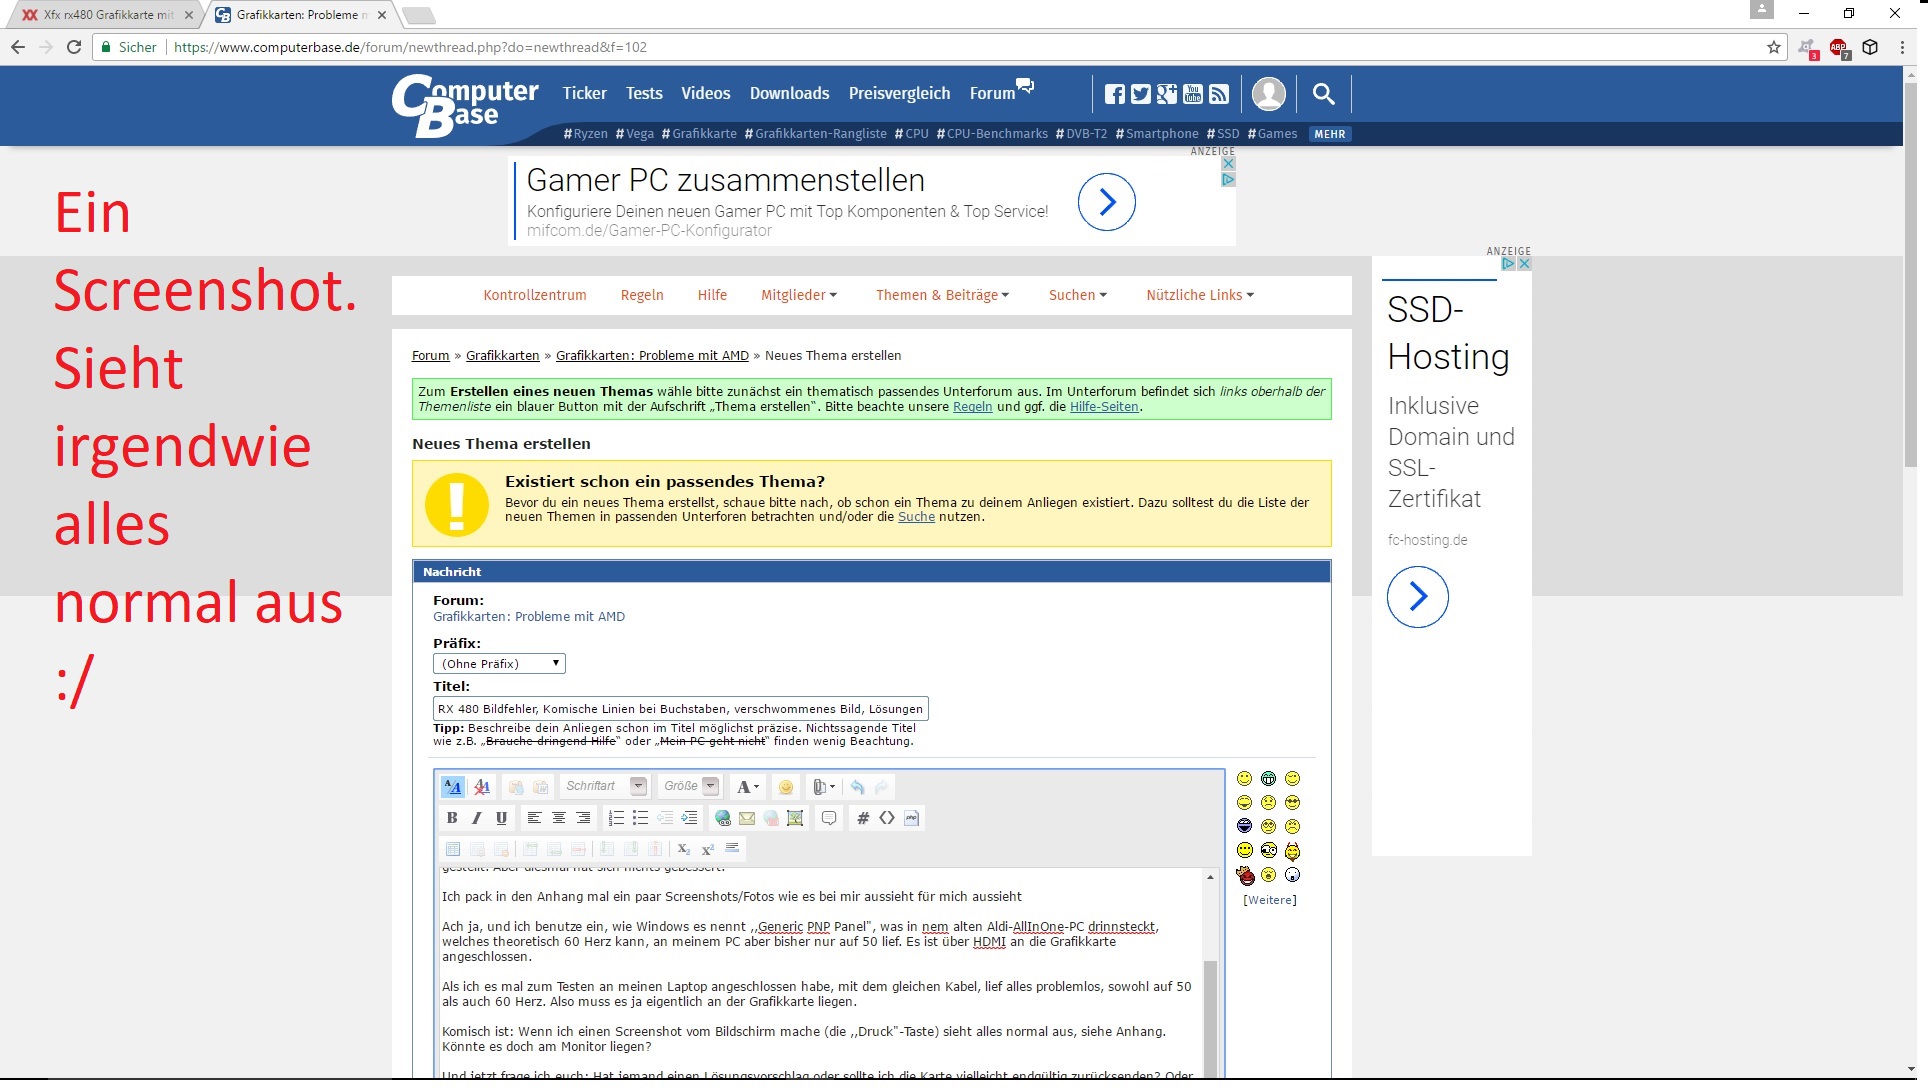Insert image using picture icon

(x=795, y=818)
